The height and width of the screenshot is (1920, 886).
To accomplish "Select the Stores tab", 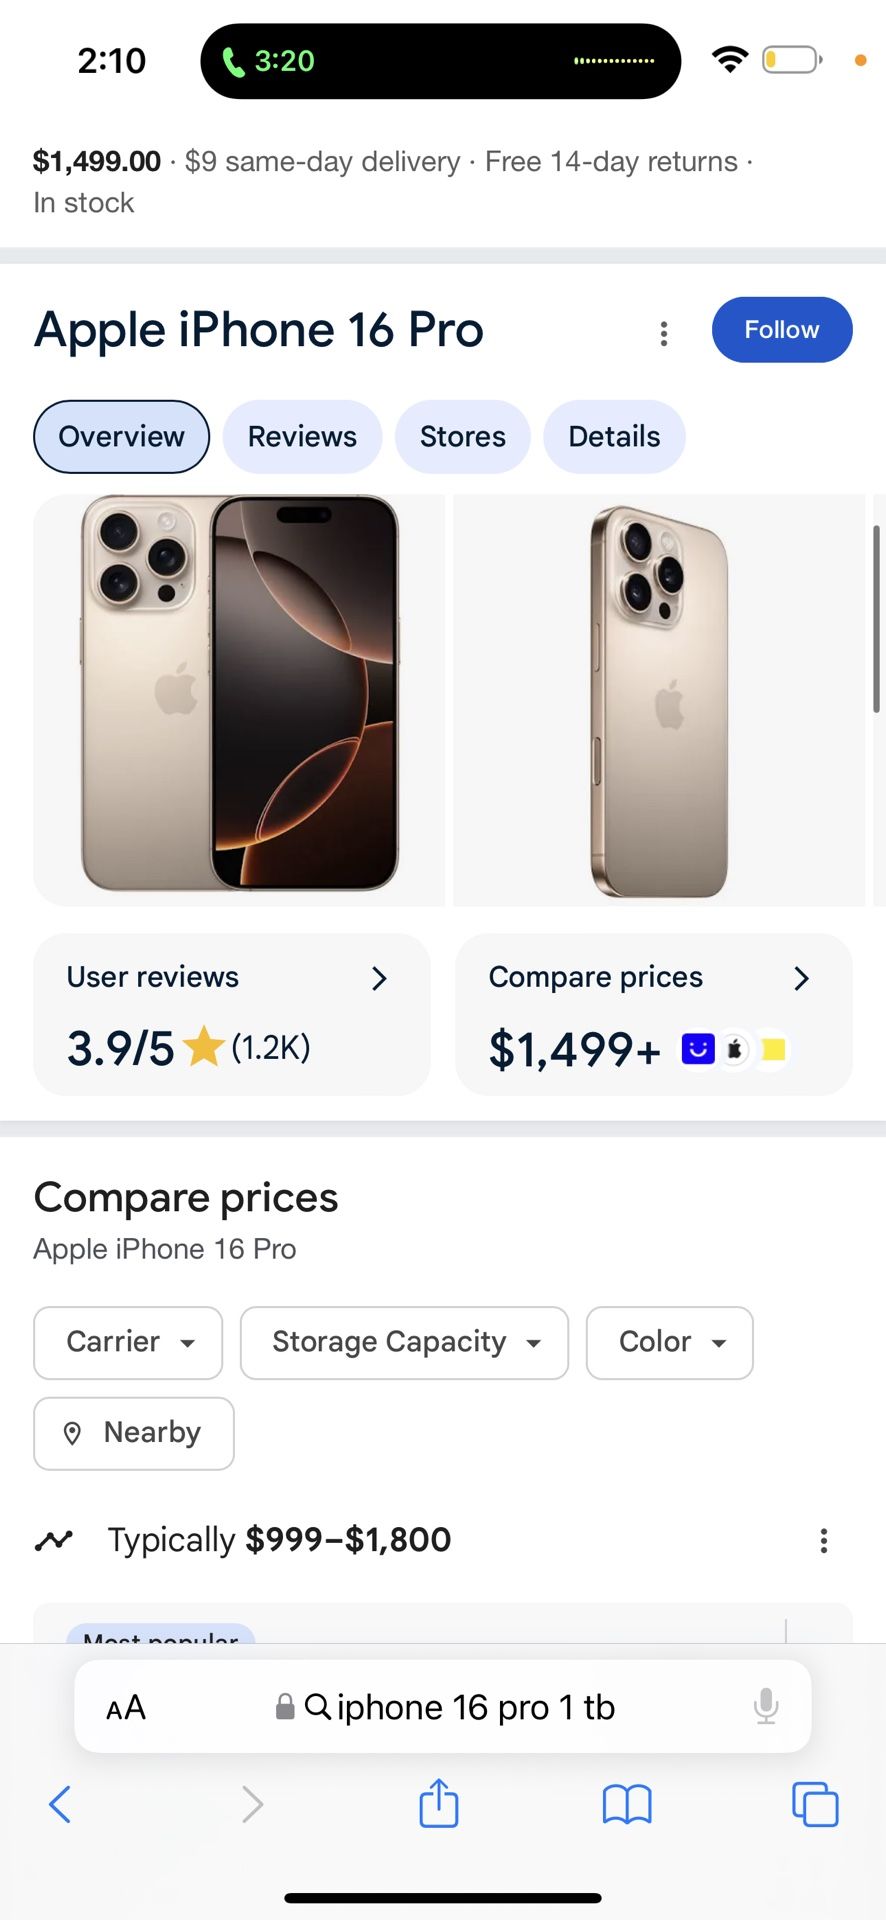I will tap(462, 437).
